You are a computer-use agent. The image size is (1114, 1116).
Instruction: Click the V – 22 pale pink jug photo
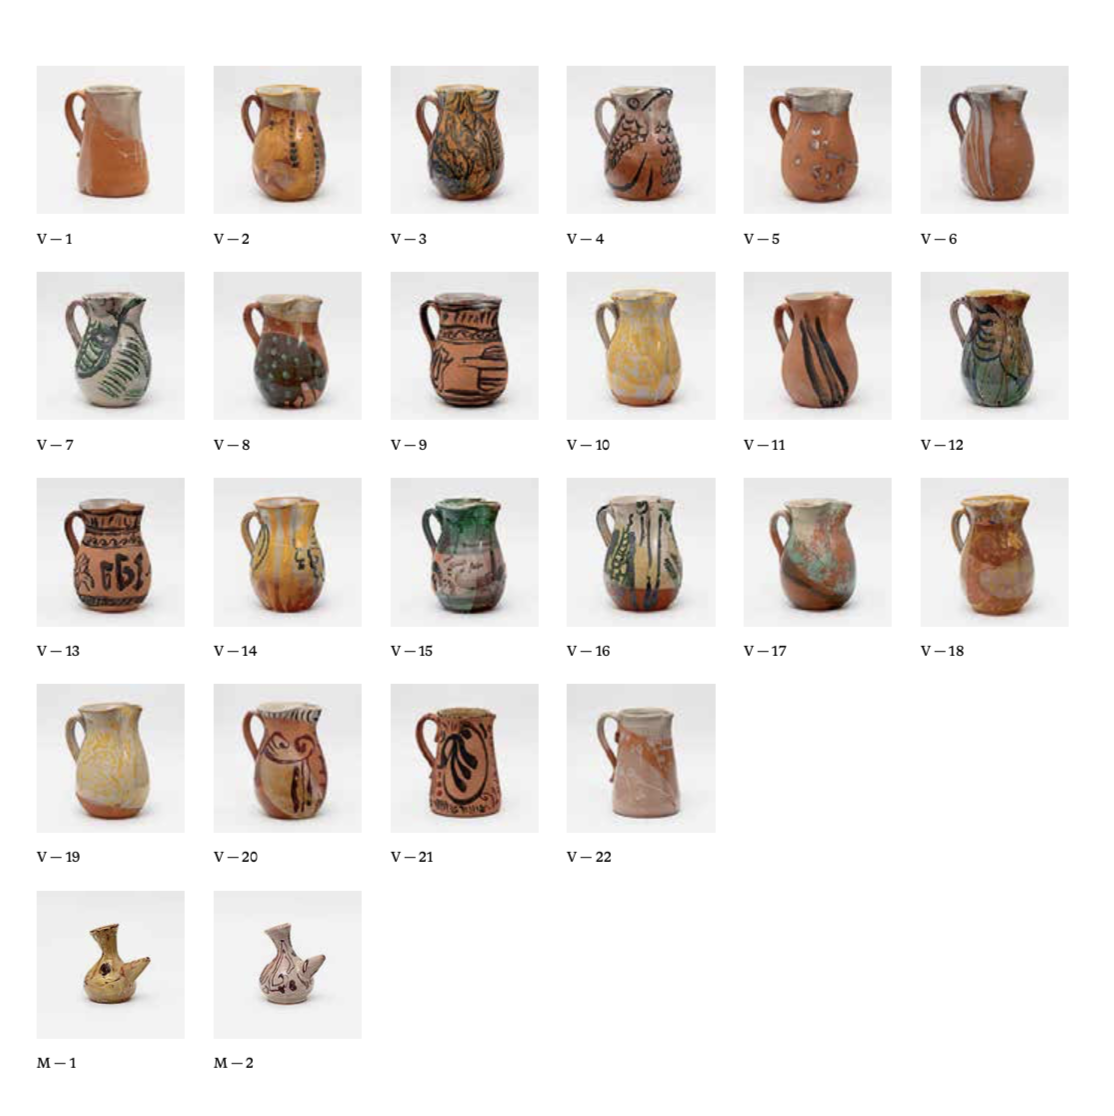641,758
